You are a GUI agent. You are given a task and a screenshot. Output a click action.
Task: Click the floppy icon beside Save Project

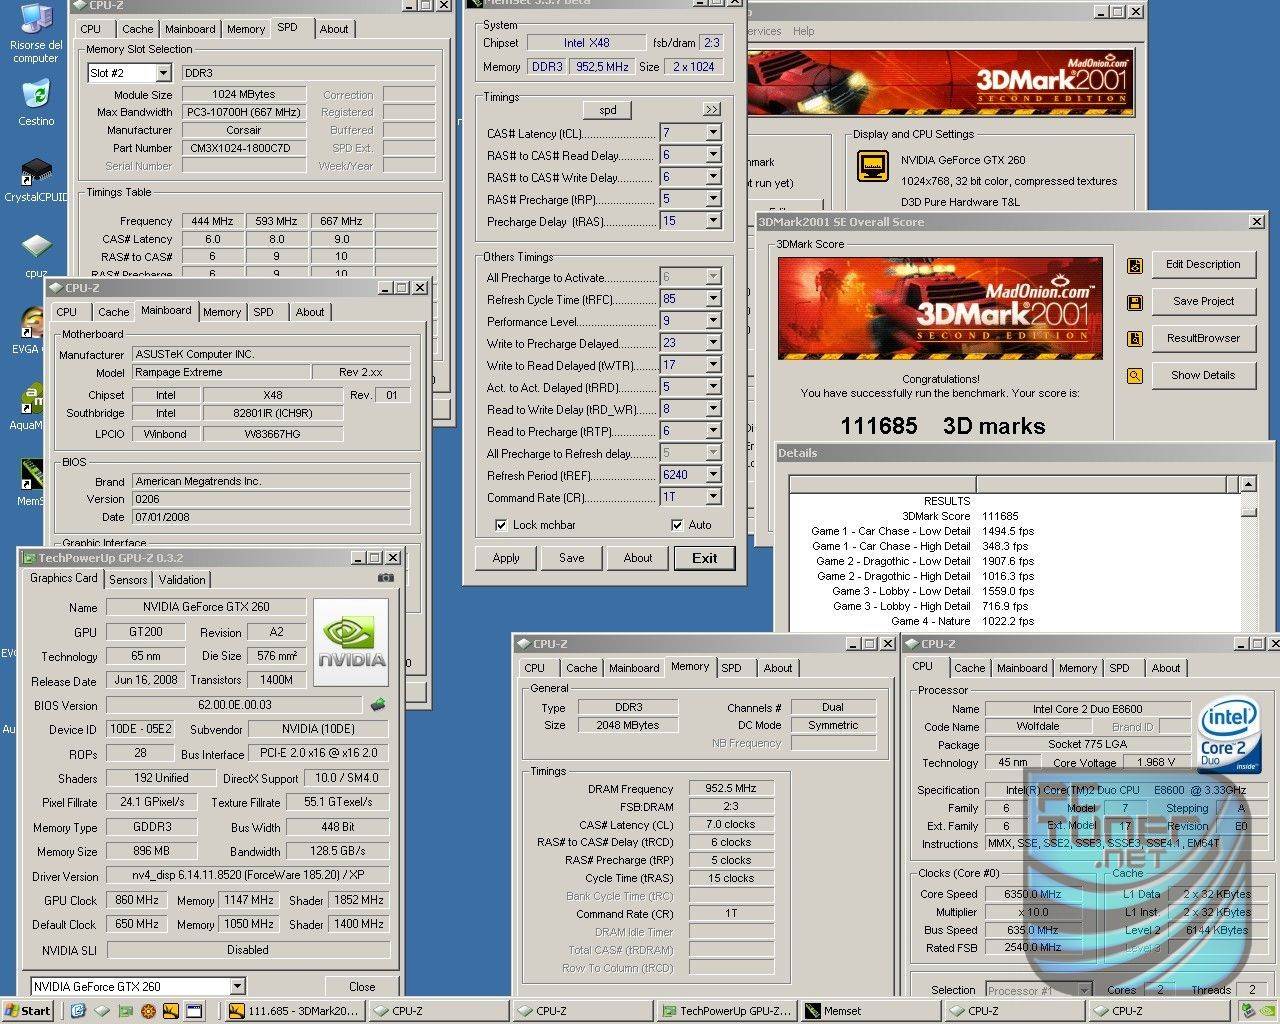[x=1134, y=302]
